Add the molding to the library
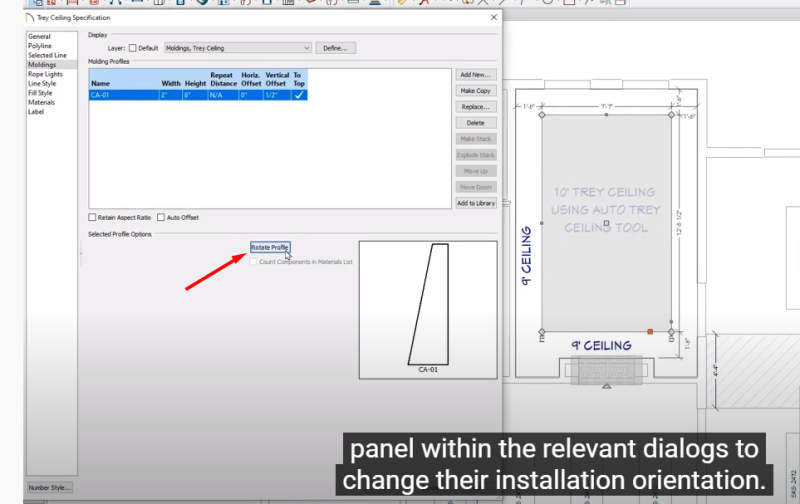Image resolution: width=800 pixels, height=504 pixels. 475,203
